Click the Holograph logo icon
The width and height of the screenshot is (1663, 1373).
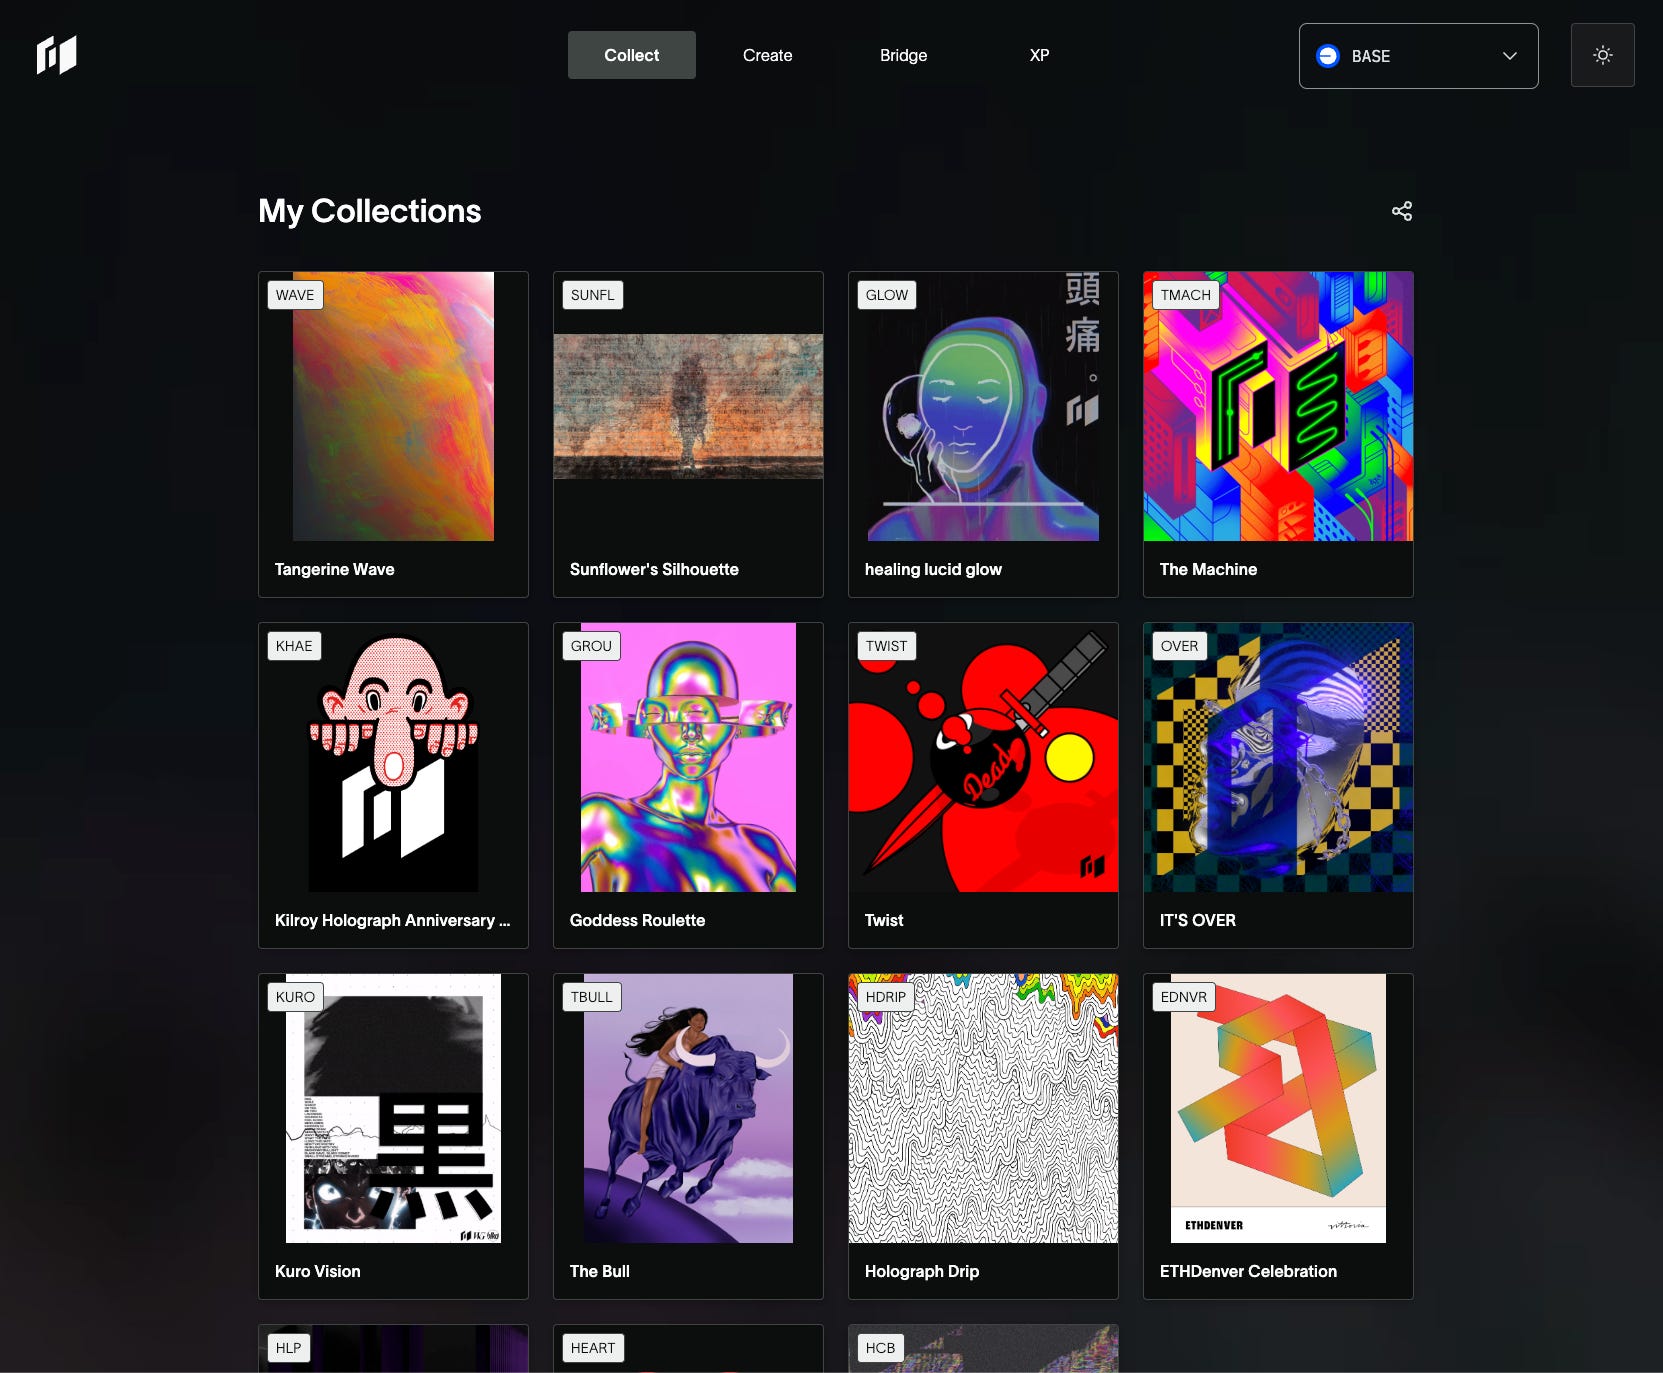tap(56, 55)
